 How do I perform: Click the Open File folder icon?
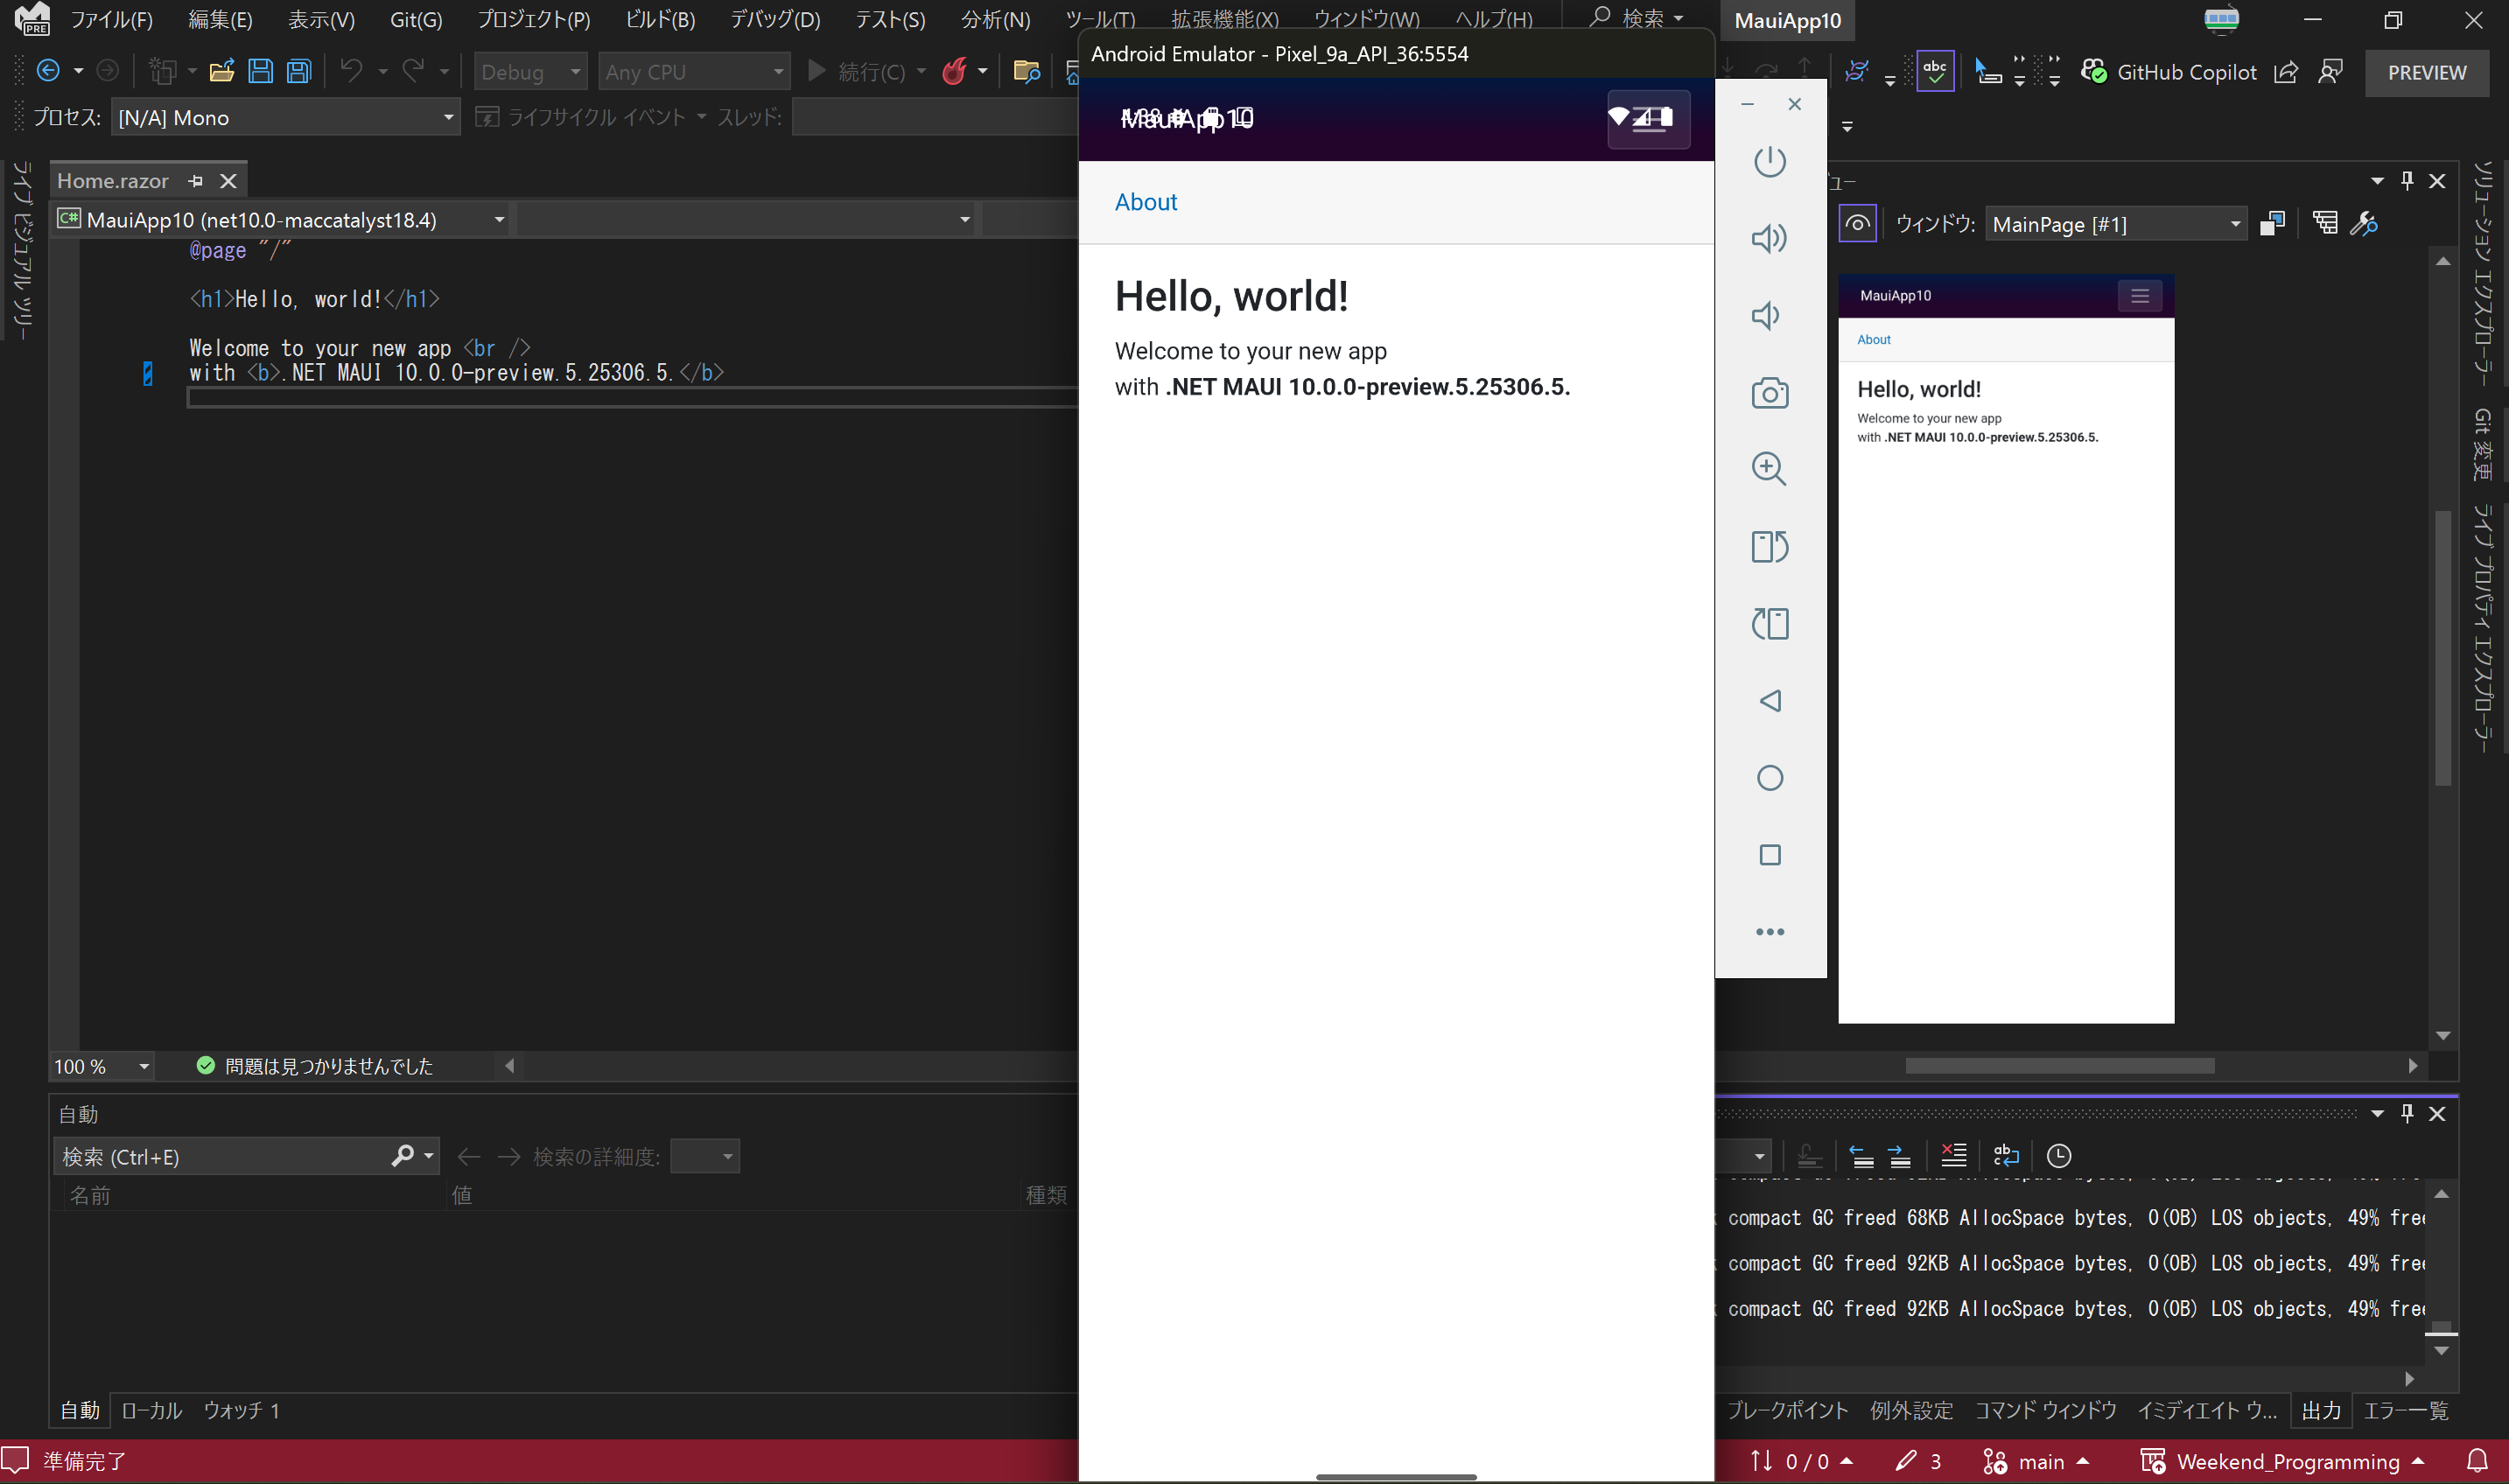pos(222,71)
